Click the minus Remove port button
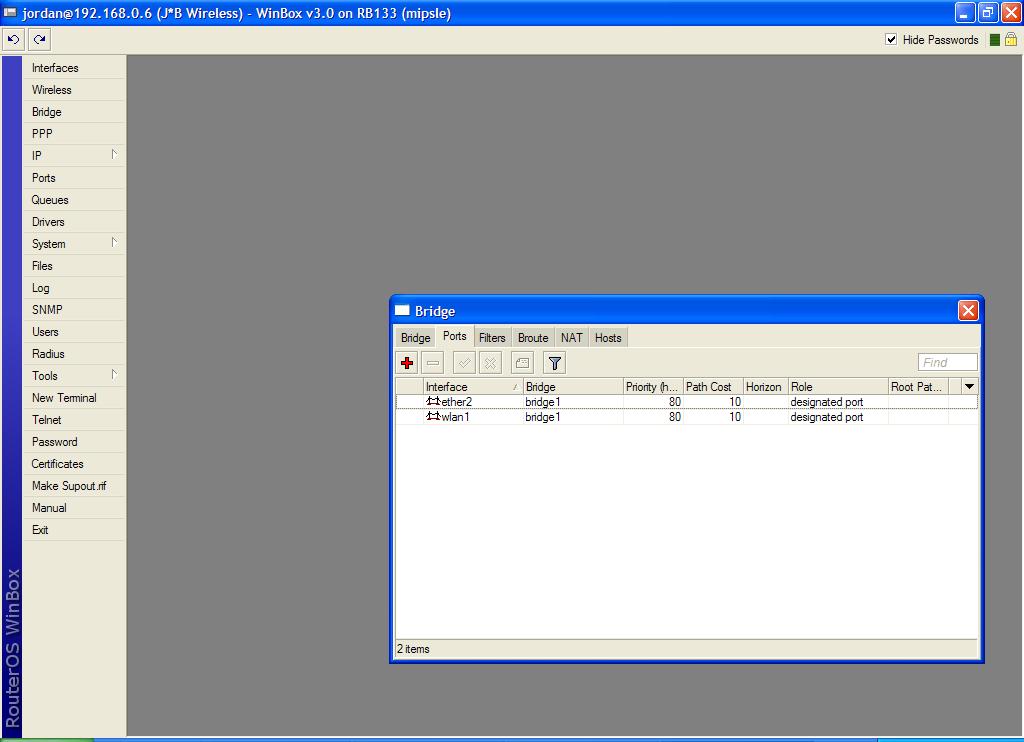 point(432,363)
